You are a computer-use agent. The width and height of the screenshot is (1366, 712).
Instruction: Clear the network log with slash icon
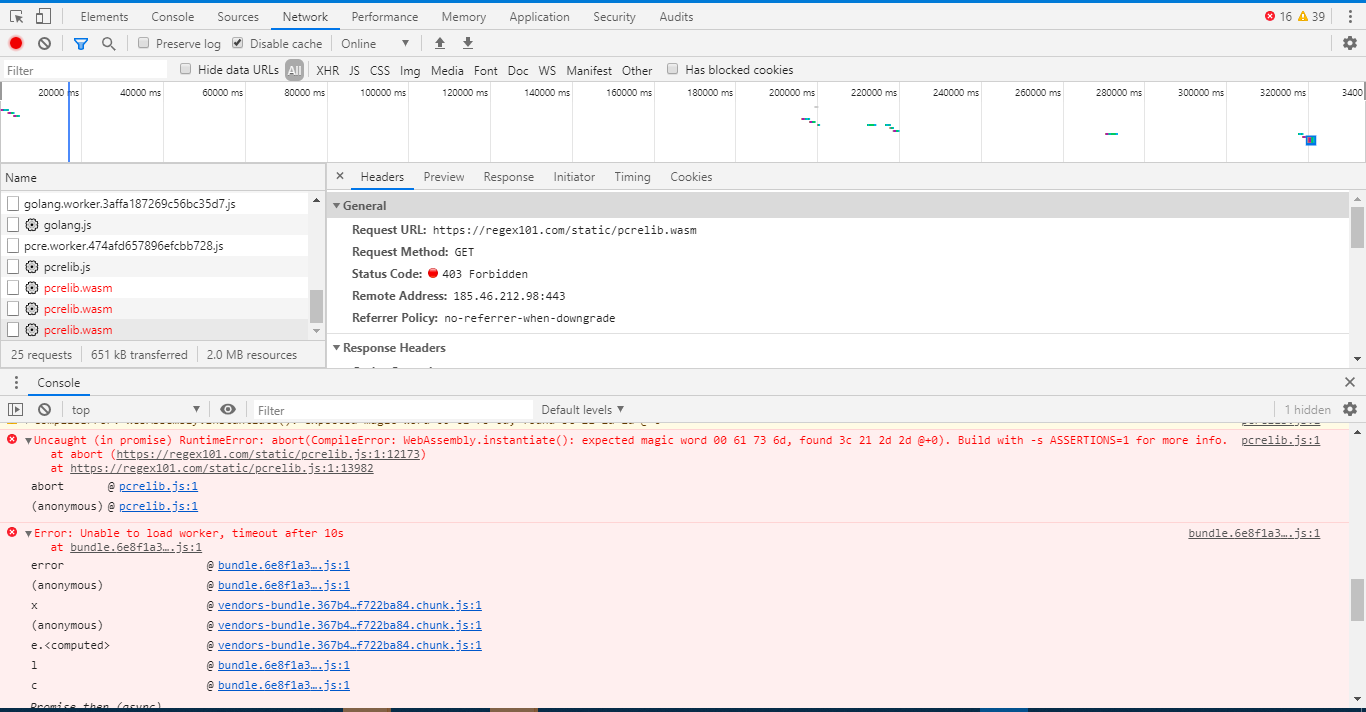pyautogui.click(x=43, y=43)
